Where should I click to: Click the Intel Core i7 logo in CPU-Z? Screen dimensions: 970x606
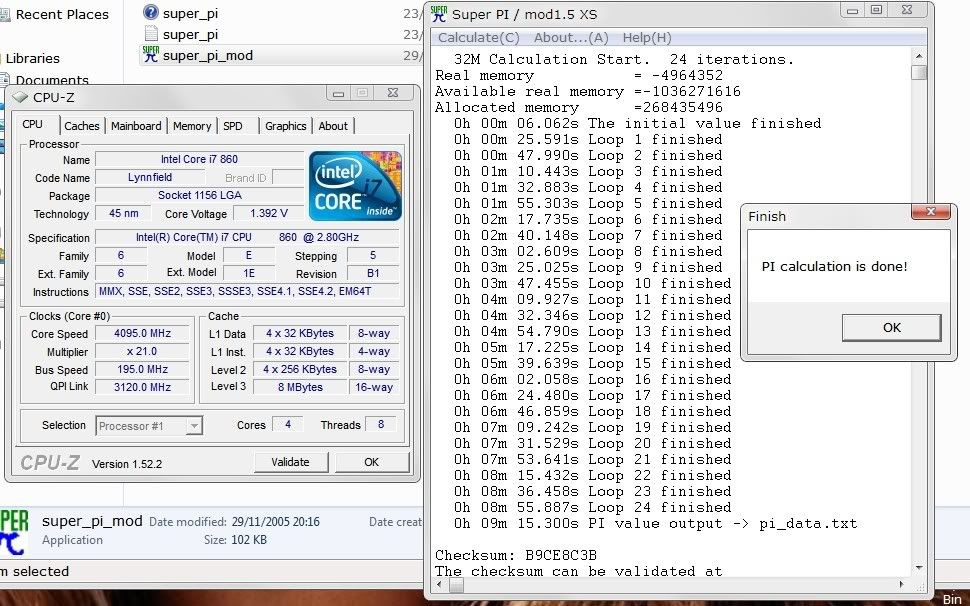pos(355,186)
